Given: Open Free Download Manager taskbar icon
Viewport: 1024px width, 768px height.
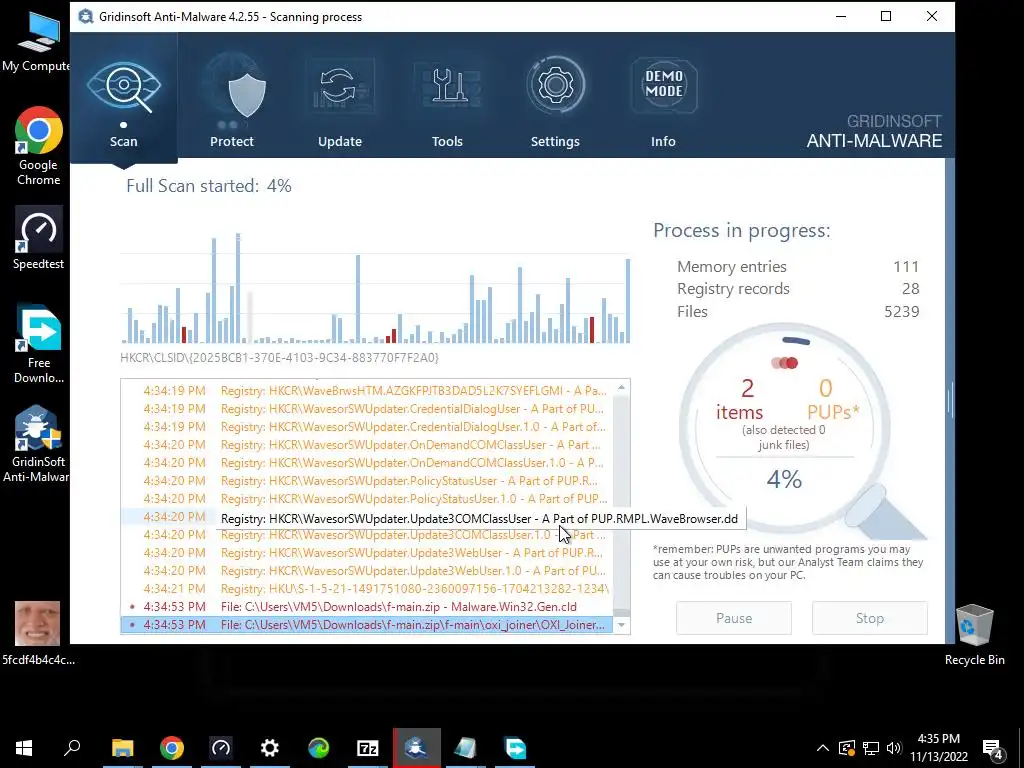Looking at the screenshot, I should coord(515,748).
